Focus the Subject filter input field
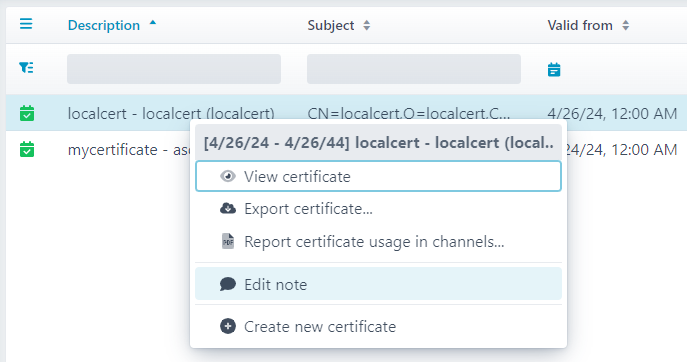 414,69
